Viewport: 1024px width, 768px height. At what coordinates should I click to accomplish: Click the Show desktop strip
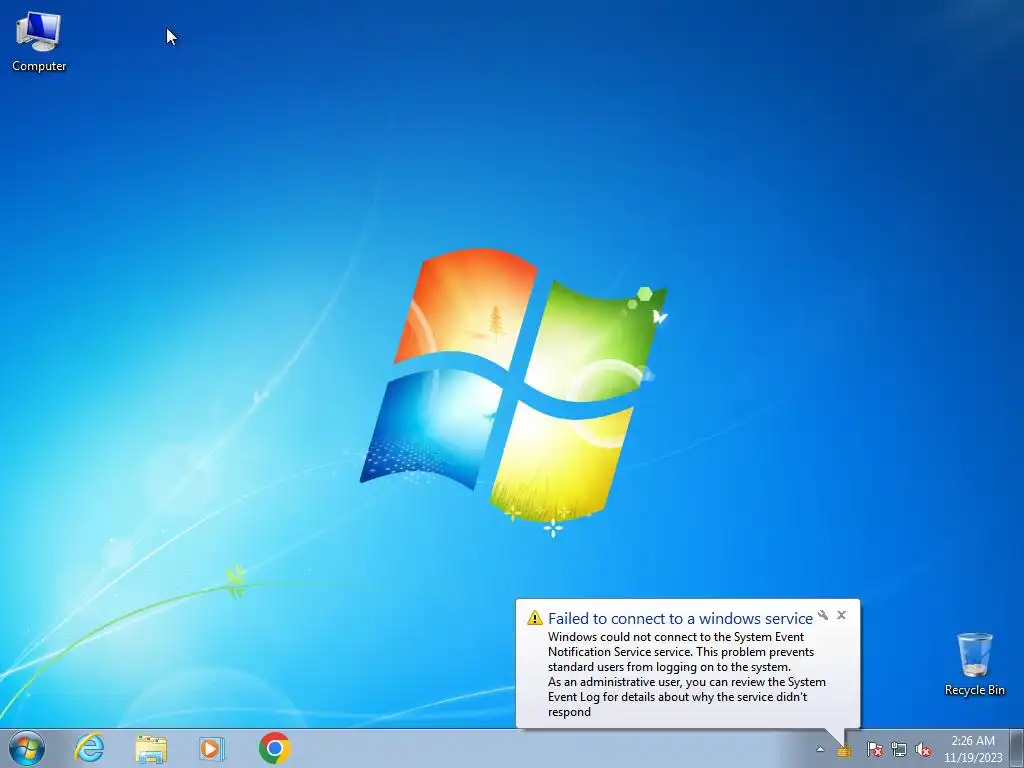(x=1017, y=748)
